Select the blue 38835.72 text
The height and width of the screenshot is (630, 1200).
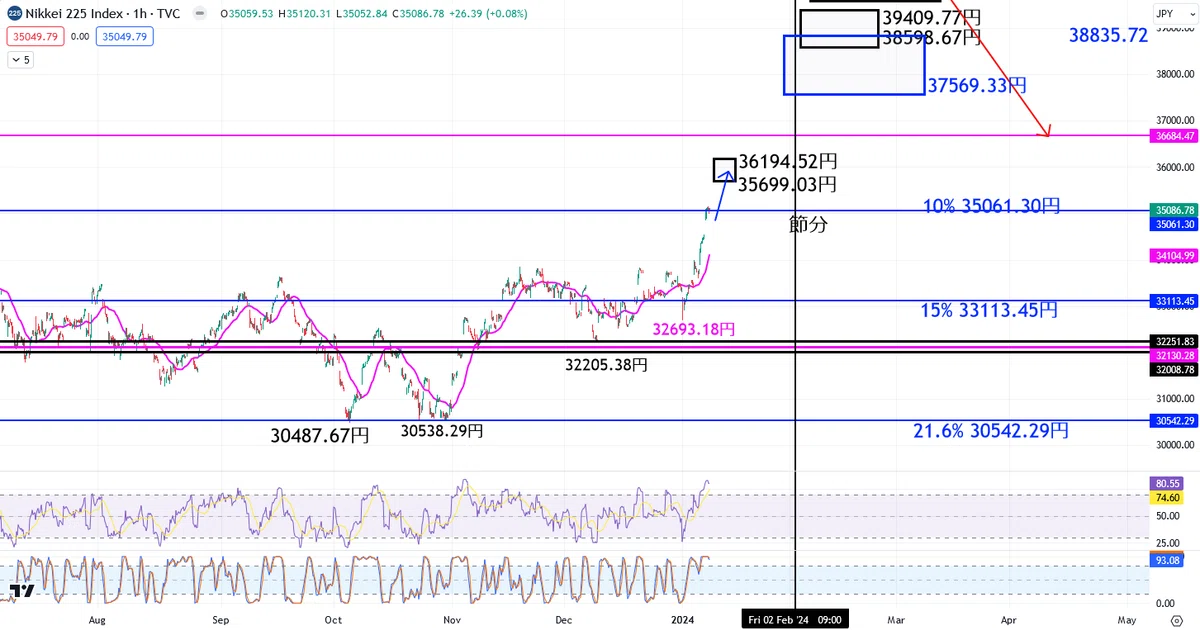click(x=1108, y=35)
